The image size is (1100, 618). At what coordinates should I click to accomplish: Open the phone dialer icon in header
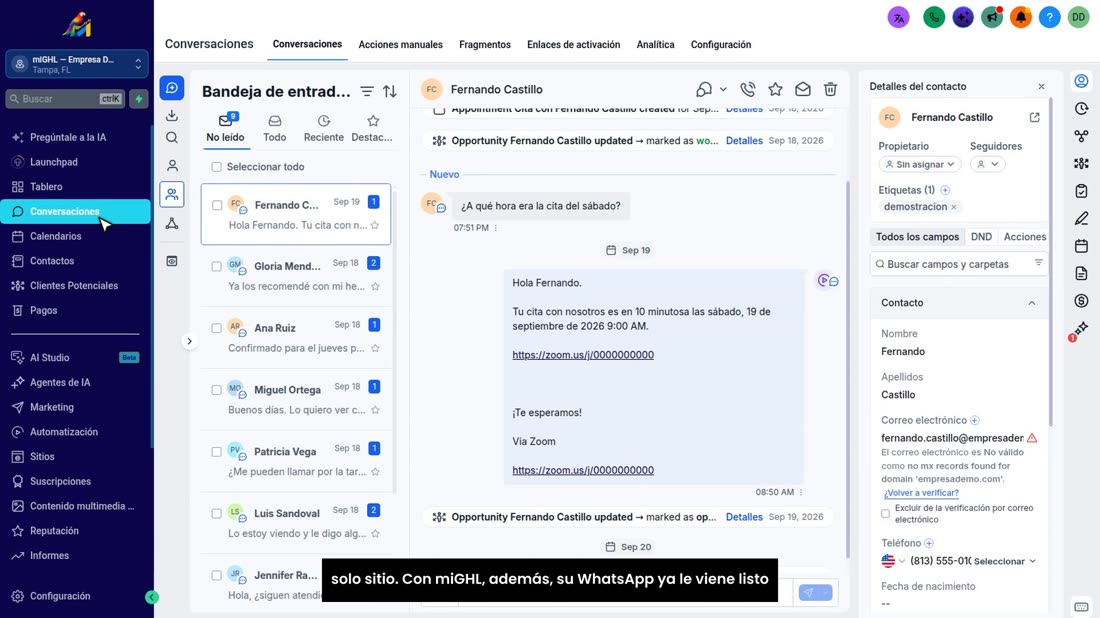[934, 17]
